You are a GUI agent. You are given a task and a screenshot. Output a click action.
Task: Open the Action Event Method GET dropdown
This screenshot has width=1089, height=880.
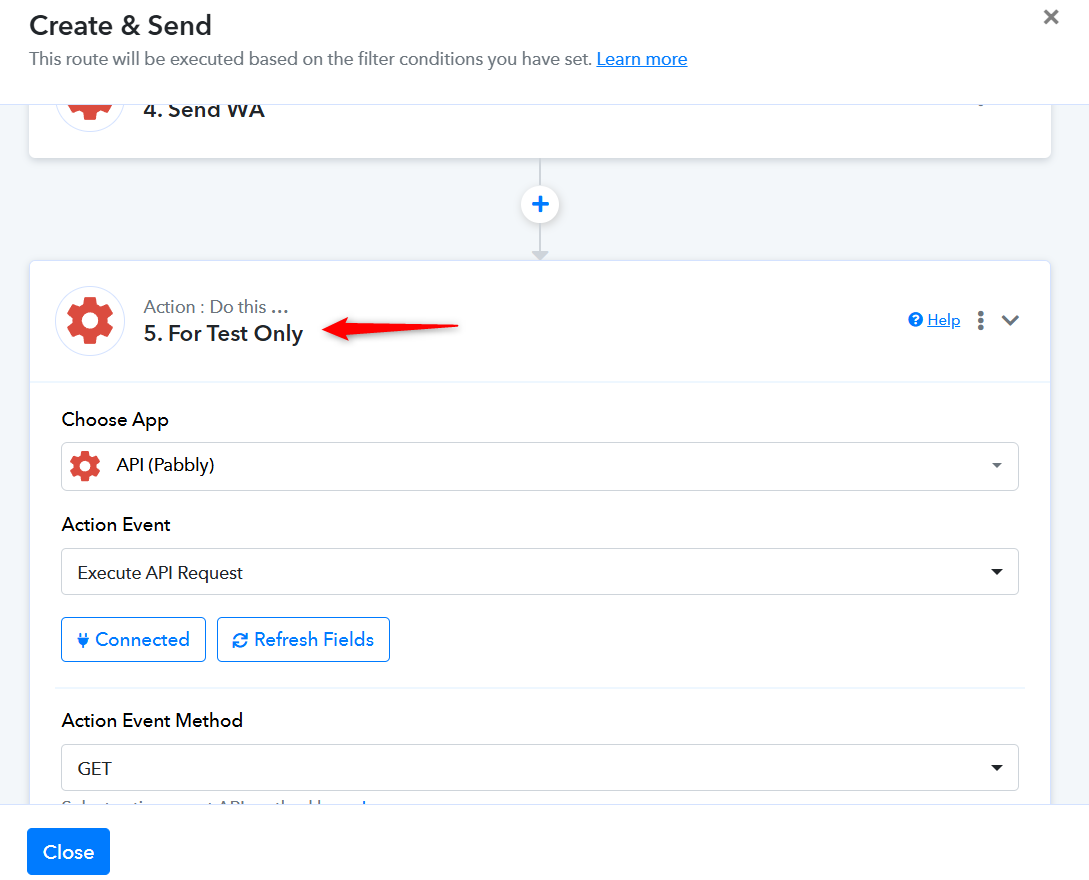tap(996, 768)
